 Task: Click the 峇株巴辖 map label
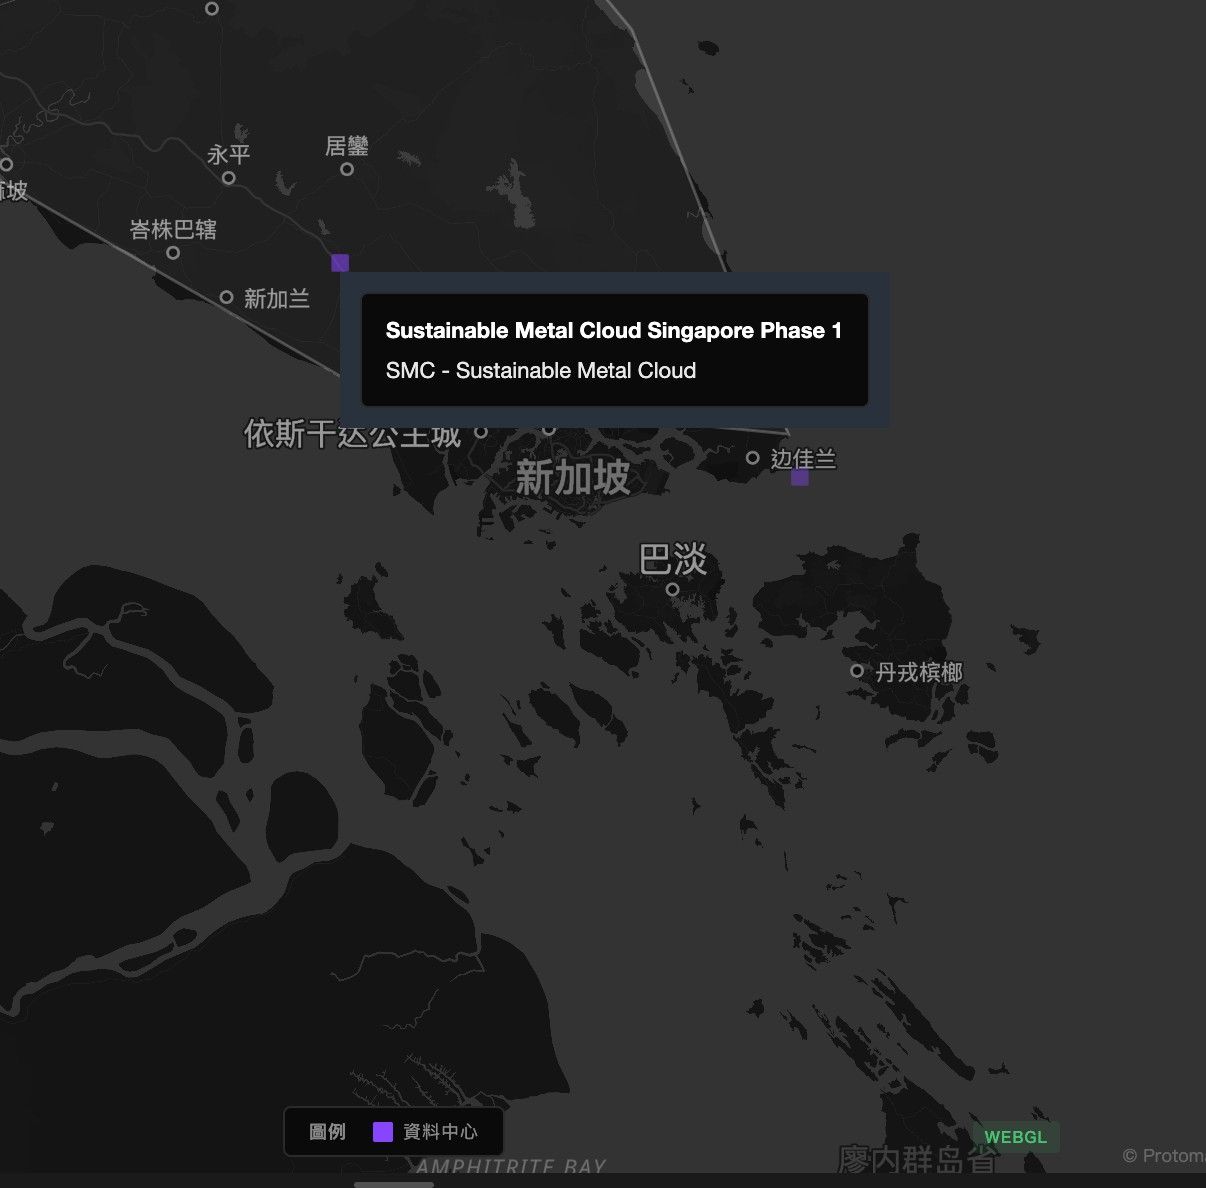173,230
